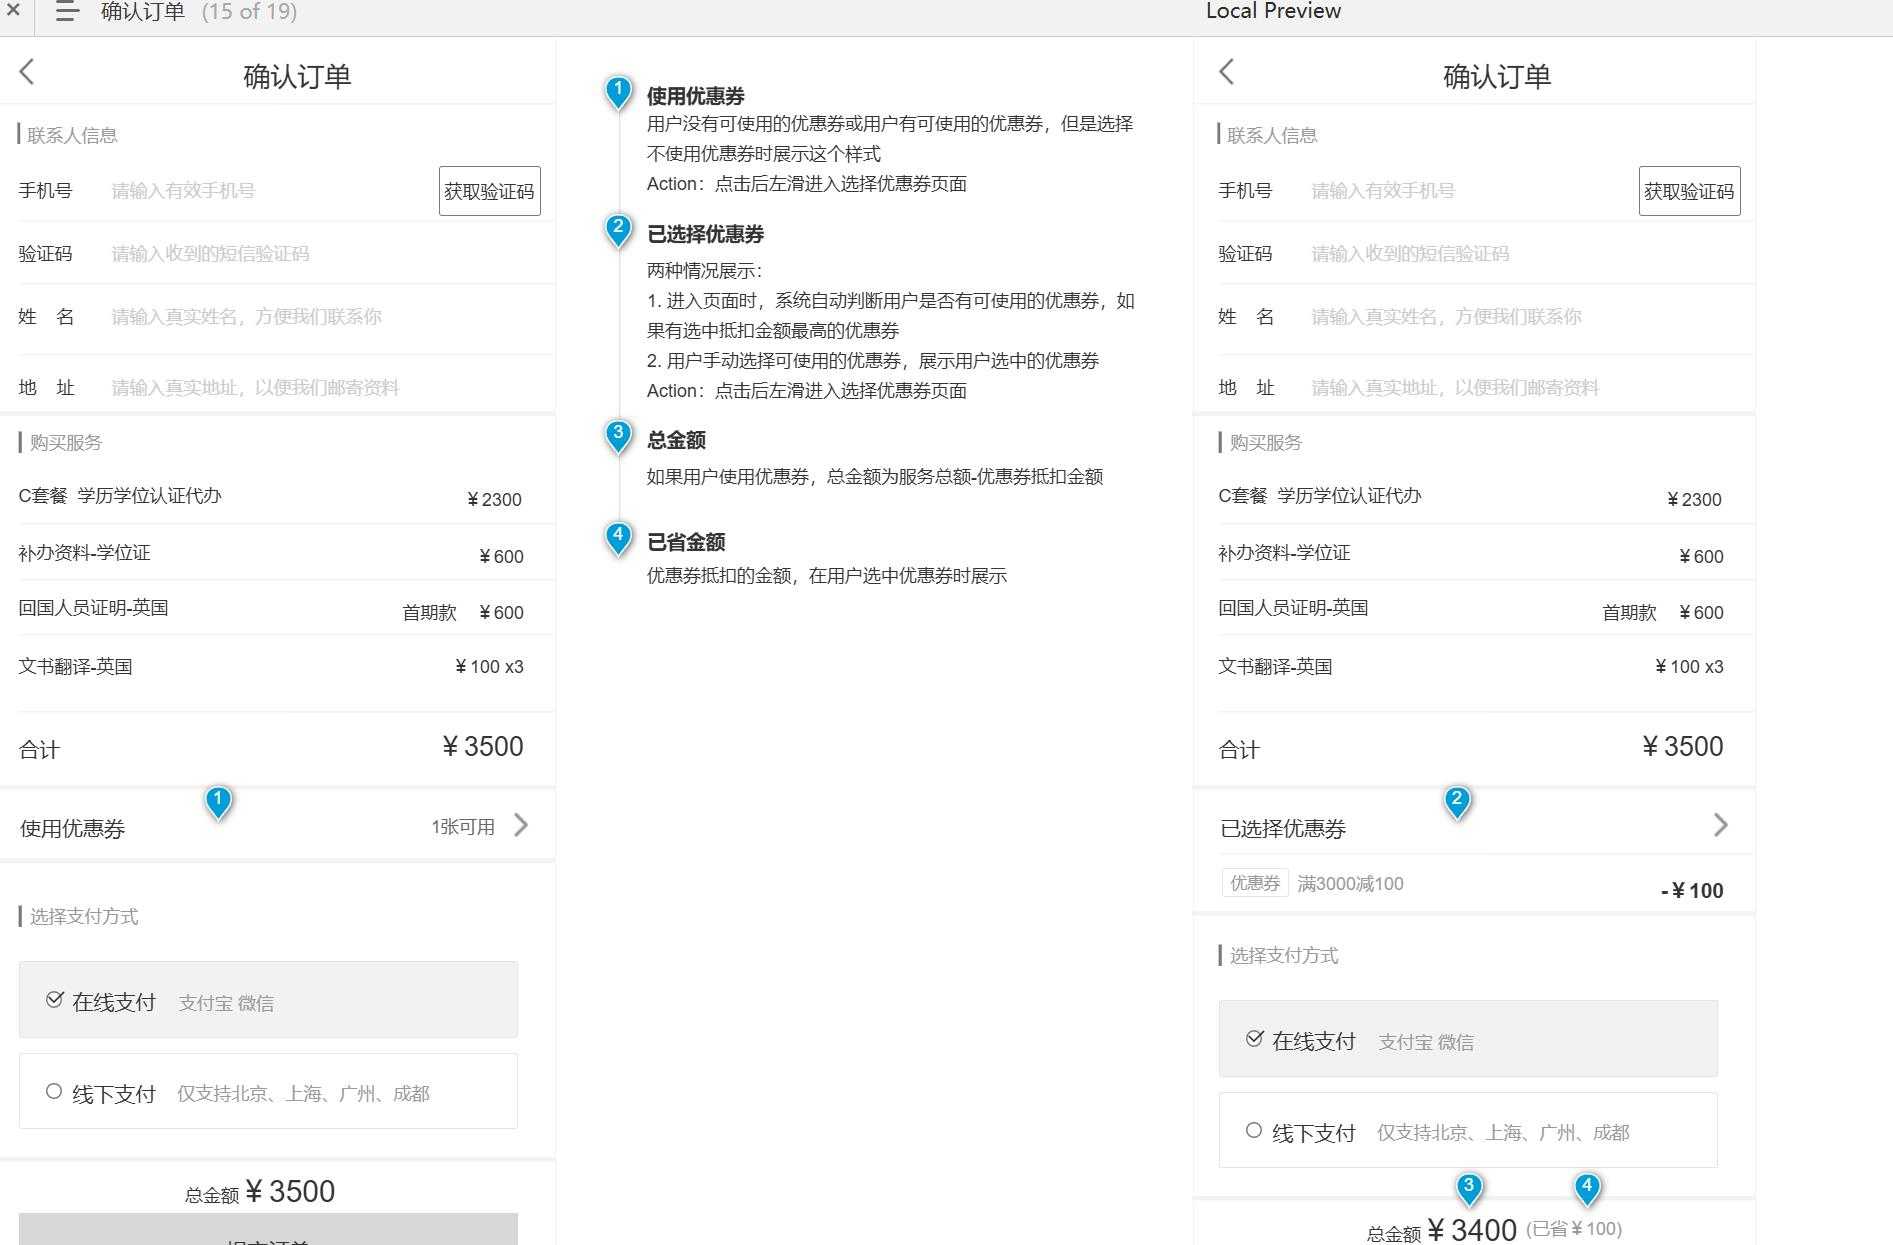Open the 已选择优惠券 chevron on the right
The height and width of the screenshot is (1245, 1893).
1720,824
